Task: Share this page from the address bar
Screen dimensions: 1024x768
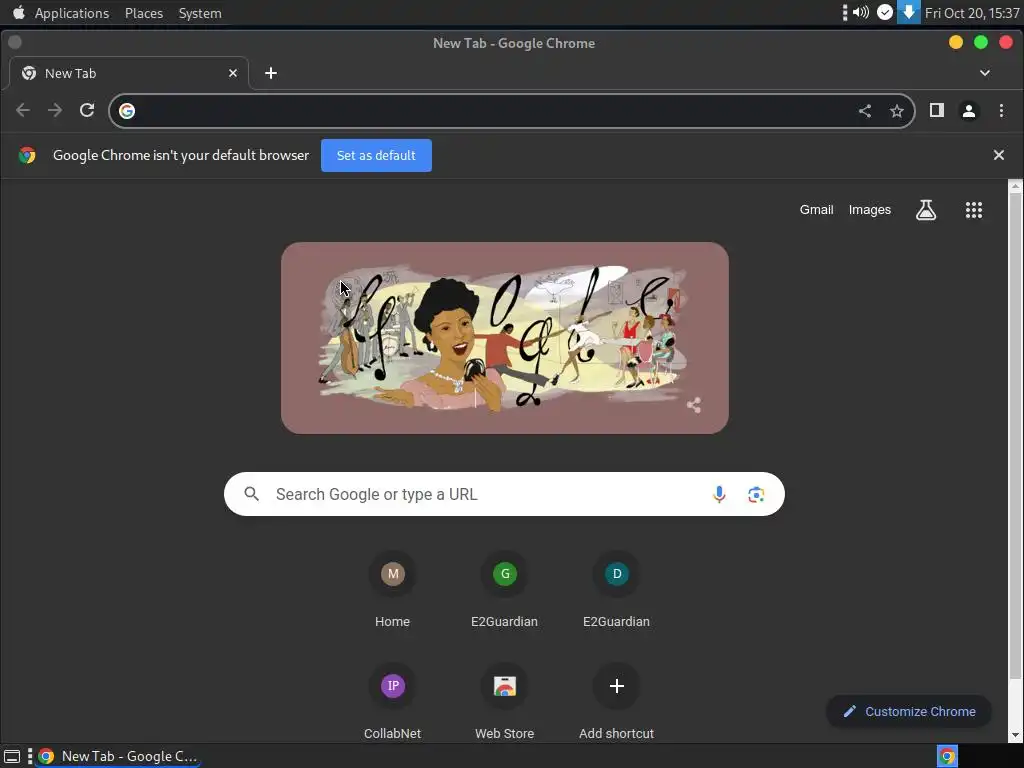Action: point(865,111)
